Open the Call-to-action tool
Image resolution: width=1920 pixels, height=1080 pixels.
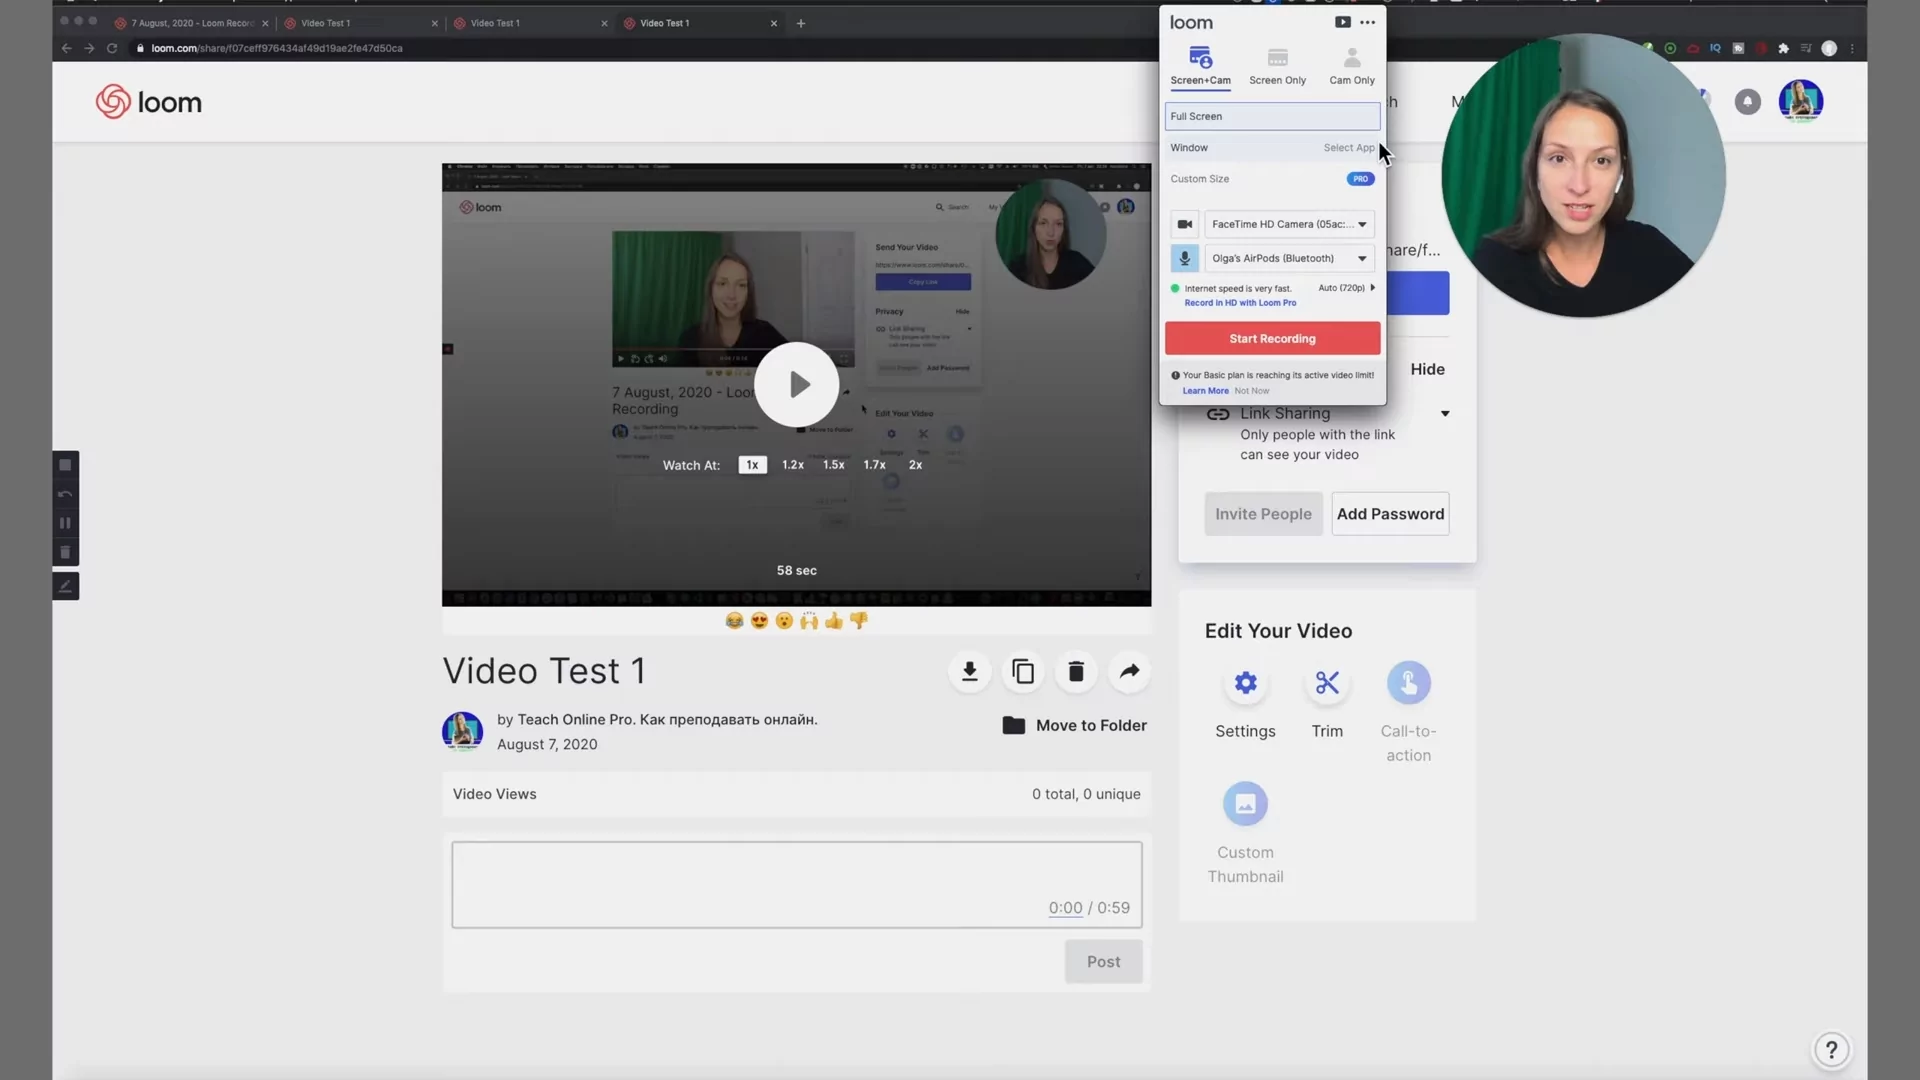tap(1408, 683)
